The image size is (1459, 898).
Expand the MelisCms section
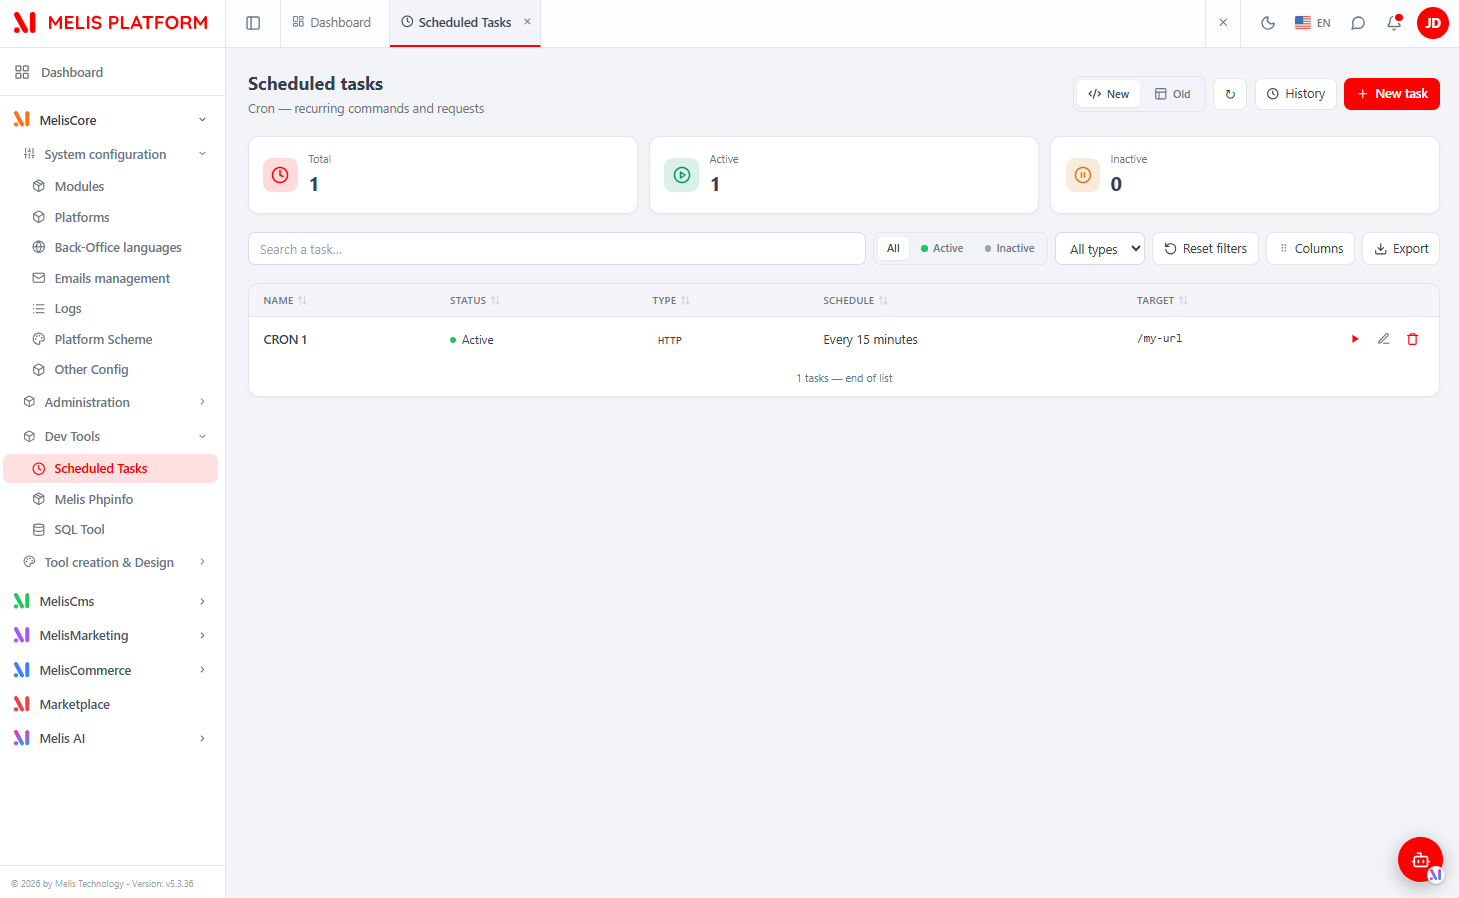[202, 601]
